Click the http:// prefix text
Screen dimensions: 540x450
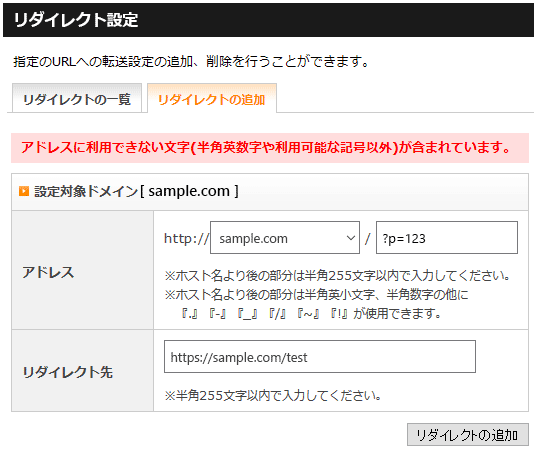(186, 238)
